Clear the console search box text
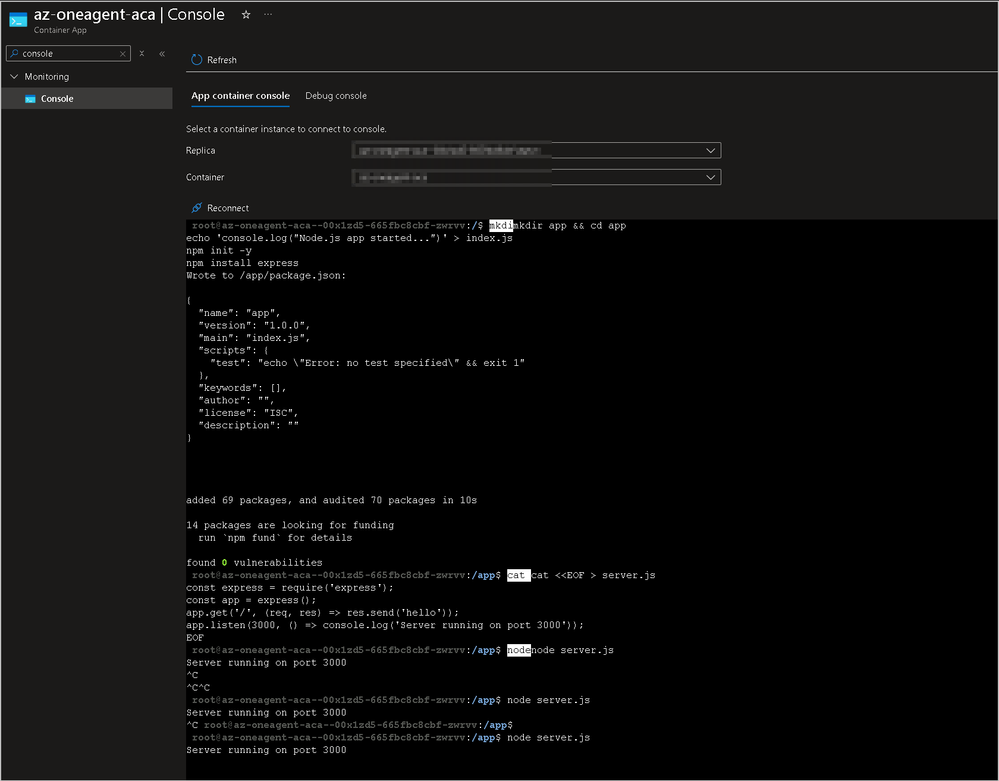The image size is (999, 781). click(122, 54)
